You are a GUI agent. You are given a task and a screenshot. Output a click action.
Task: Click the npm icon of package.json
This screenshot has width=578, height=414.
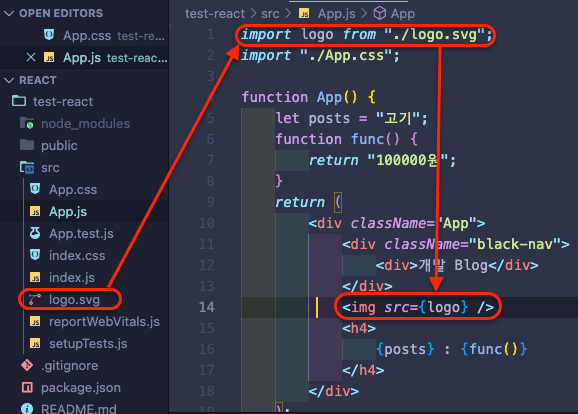(x=27, y=387)
